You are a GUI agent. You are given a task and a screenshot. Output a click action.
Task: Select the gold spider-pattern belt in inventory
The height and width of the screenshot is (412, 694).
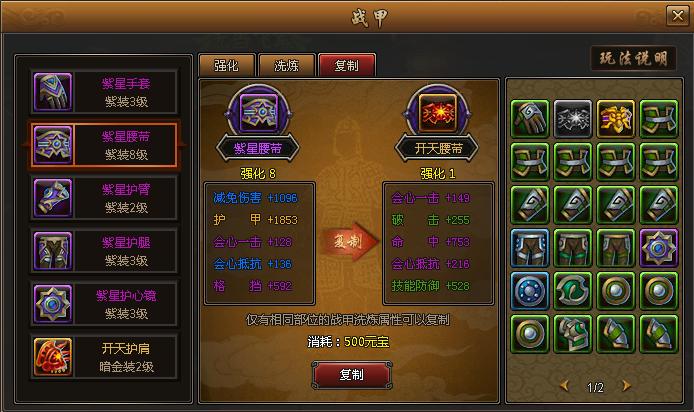click(616, 119)
